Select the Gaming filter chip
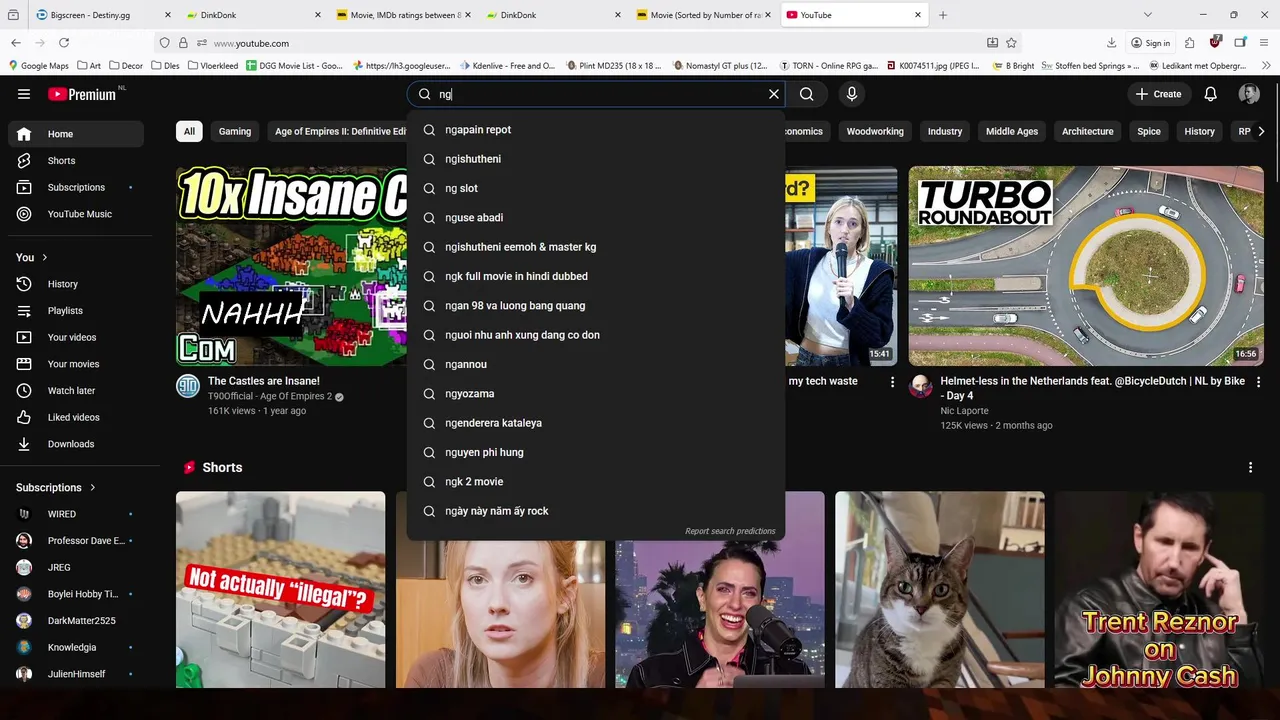The width and height of the screenshot is (1280, 720). (235, 131)
